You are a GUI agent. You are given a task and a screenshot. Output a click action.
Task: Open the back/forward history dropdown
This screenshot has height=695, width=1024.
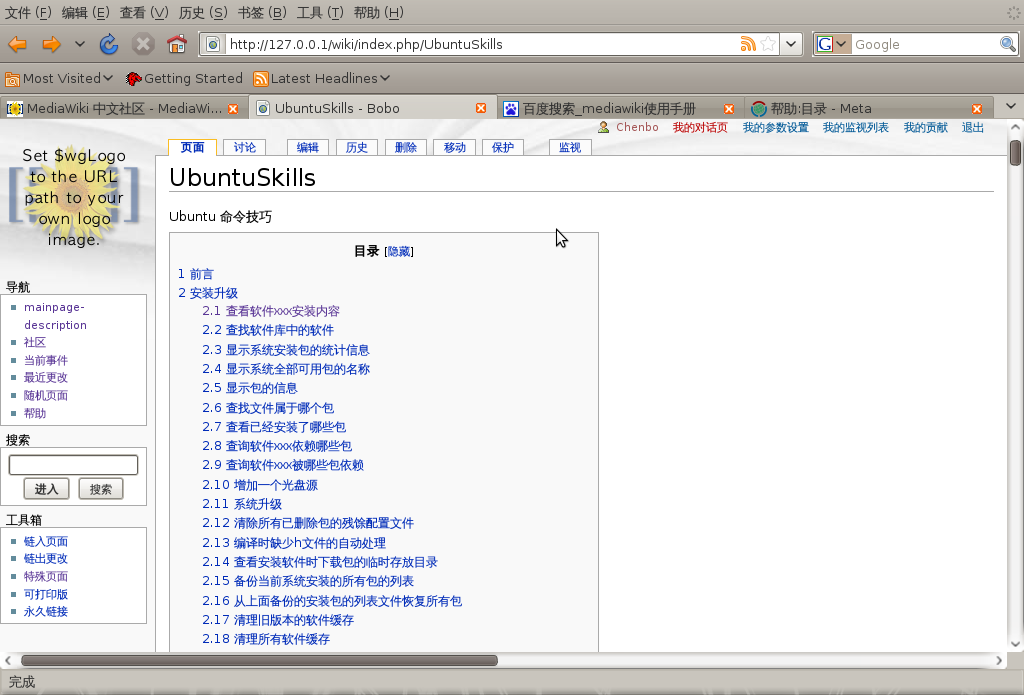(80, 44)
